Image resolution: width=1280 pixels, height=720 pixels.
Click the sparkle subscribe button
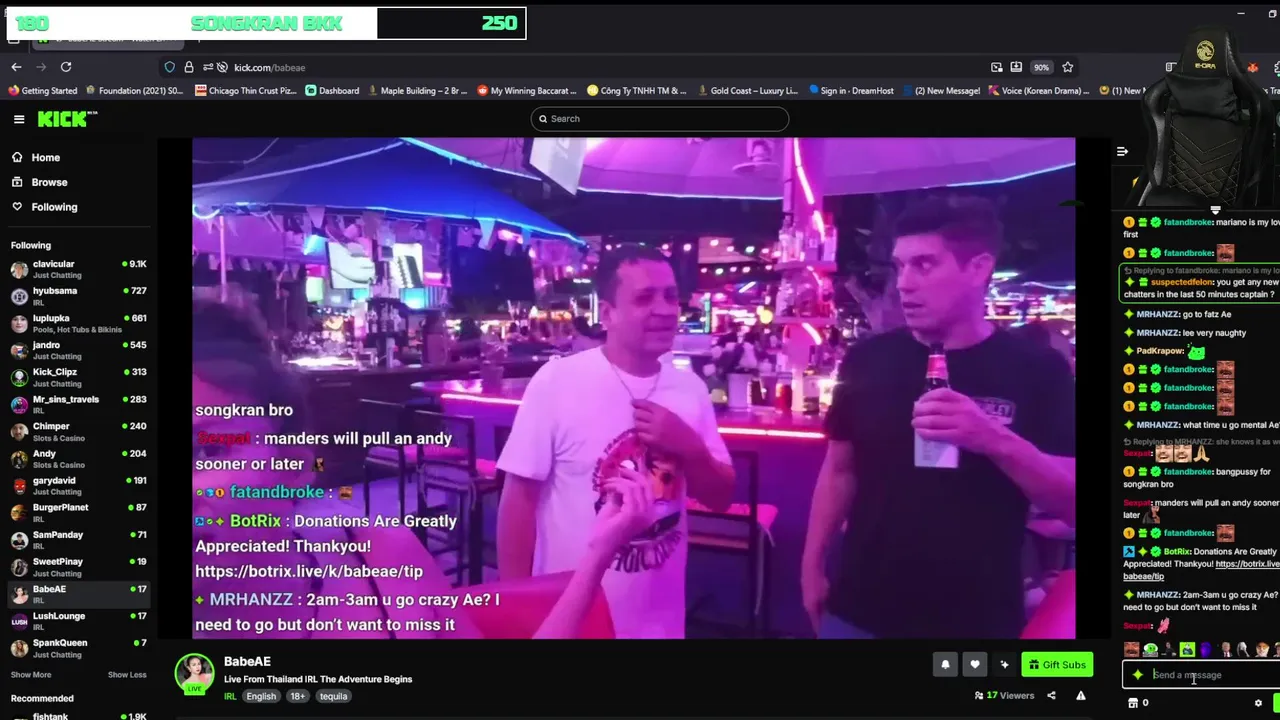(1004, 664)
